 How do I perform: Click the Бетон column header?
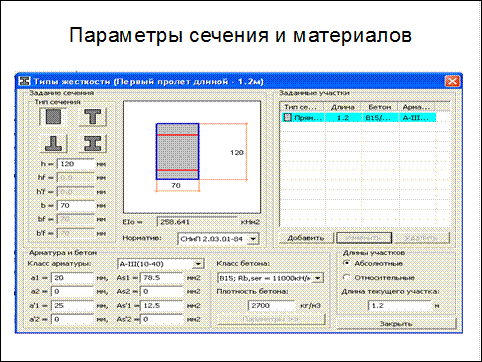pyautogui.click(x=380, y=107)
